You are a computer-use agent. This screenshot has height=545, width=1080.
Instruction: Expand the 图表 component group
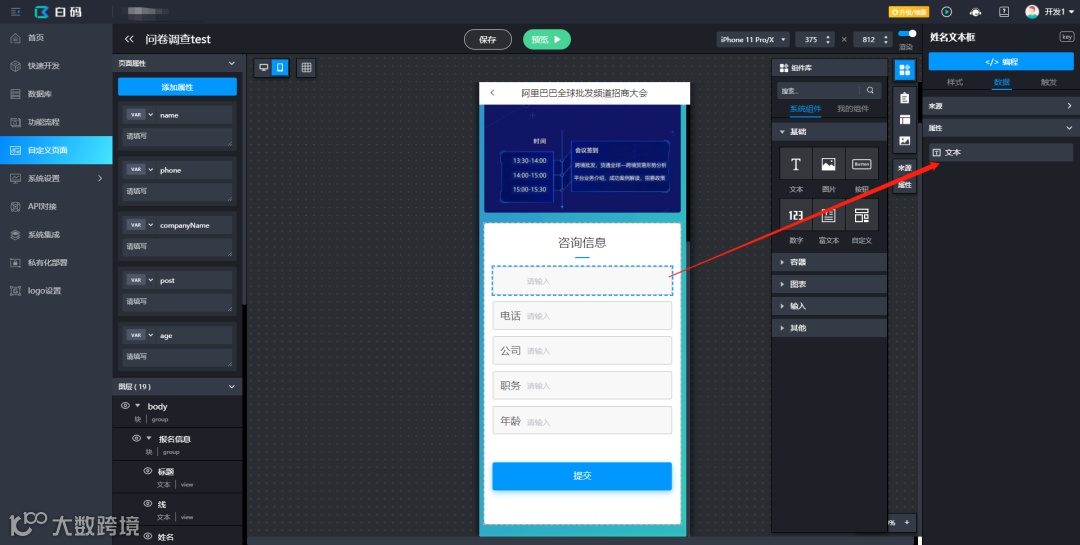click(829, 284)
